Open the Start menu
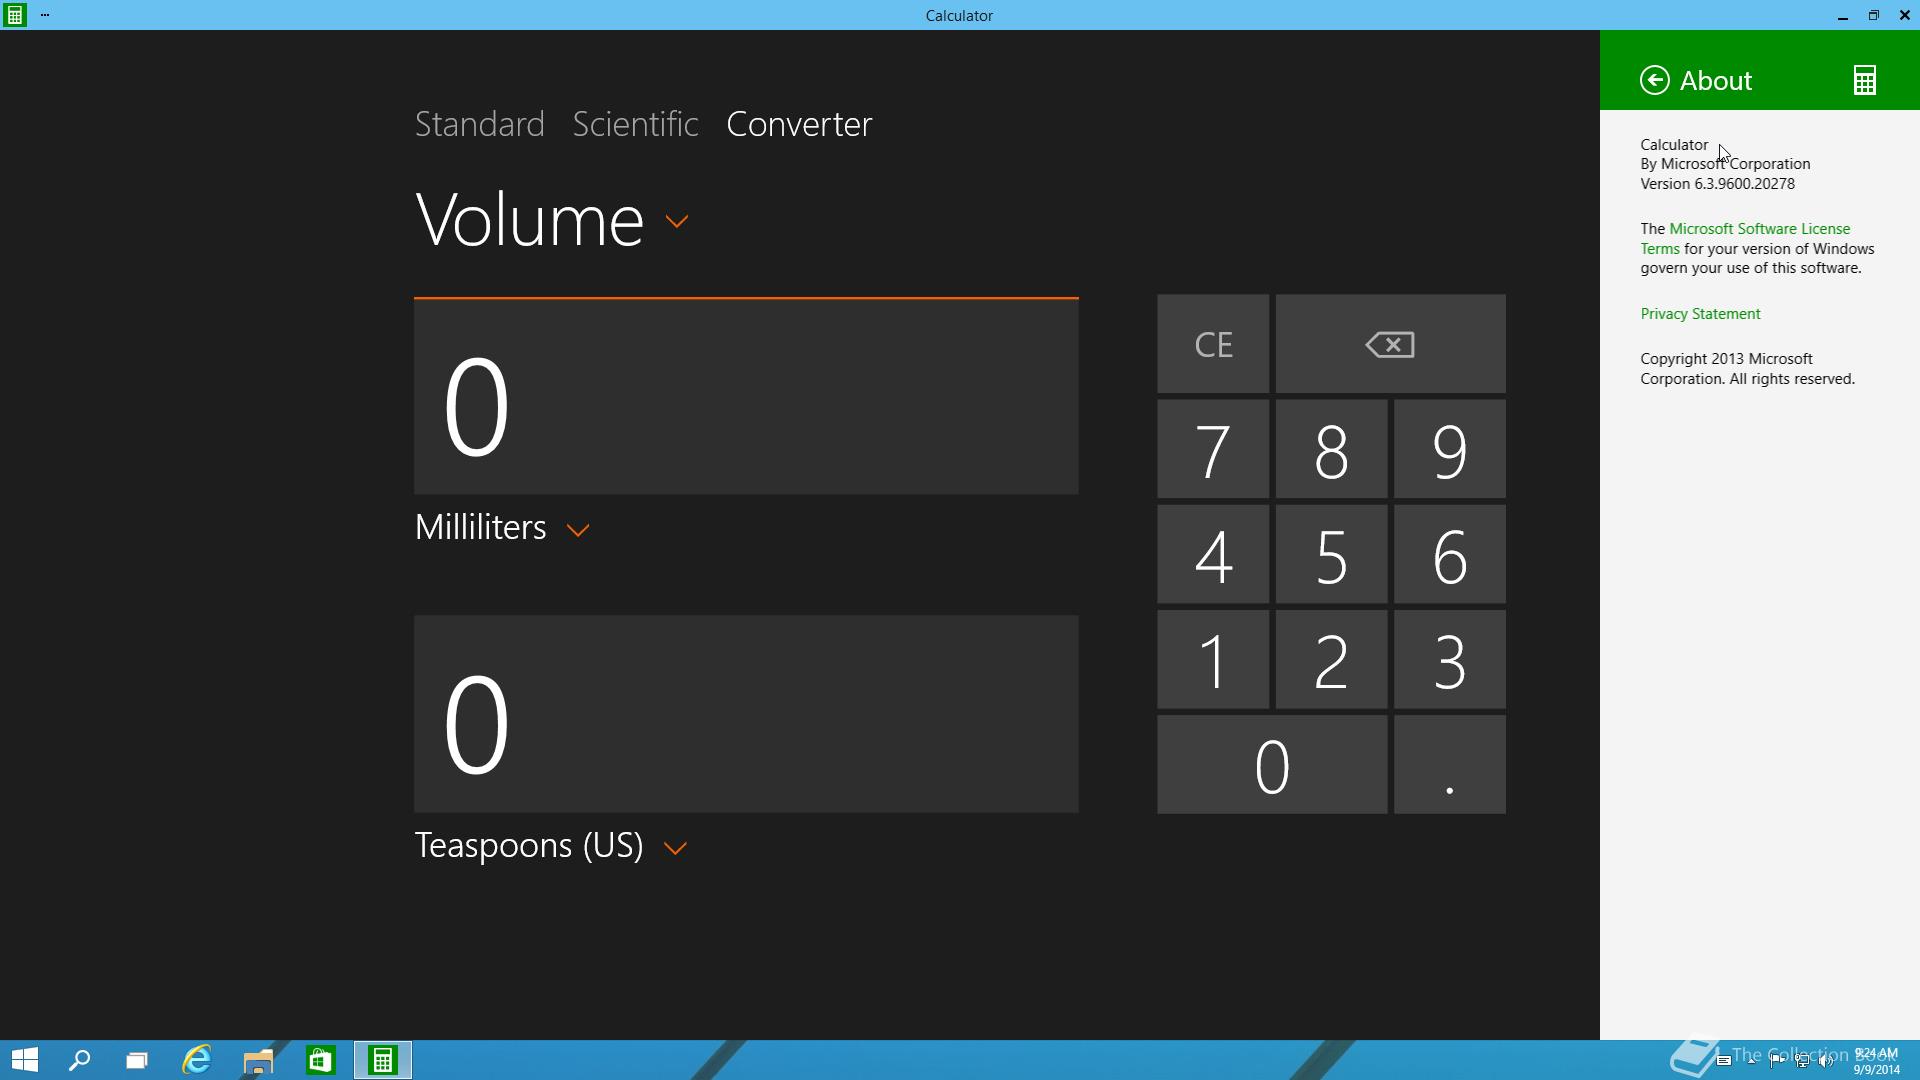 pos(24,1060)
